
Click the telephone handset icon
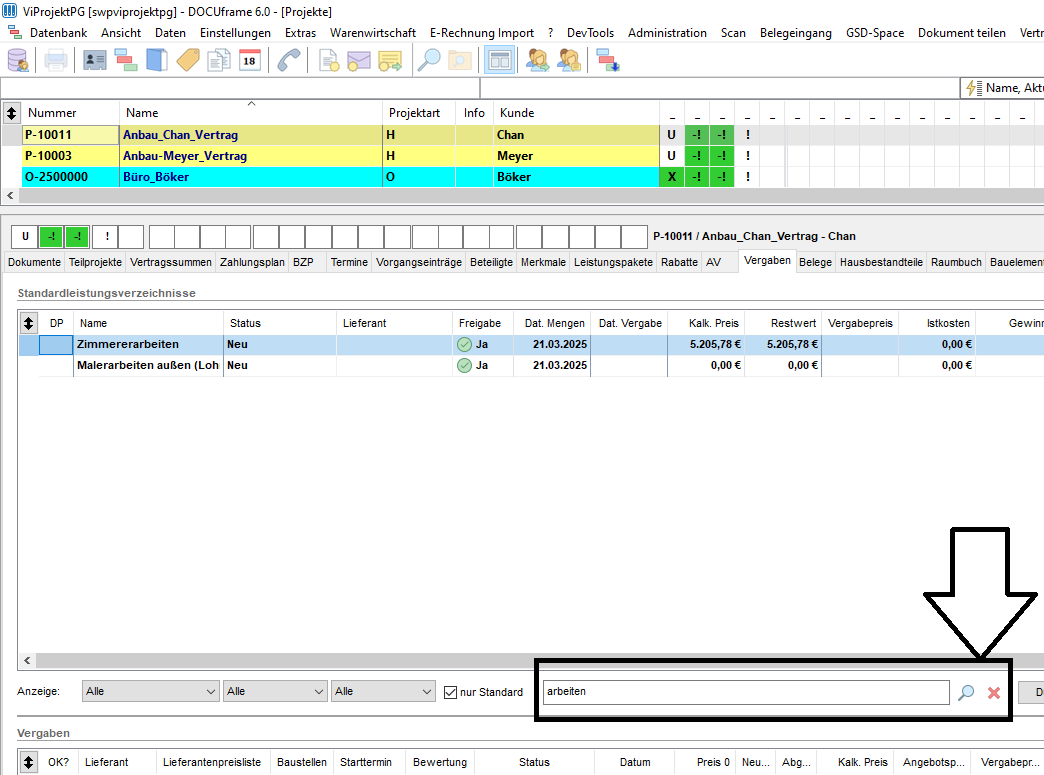tap(289, 61)
